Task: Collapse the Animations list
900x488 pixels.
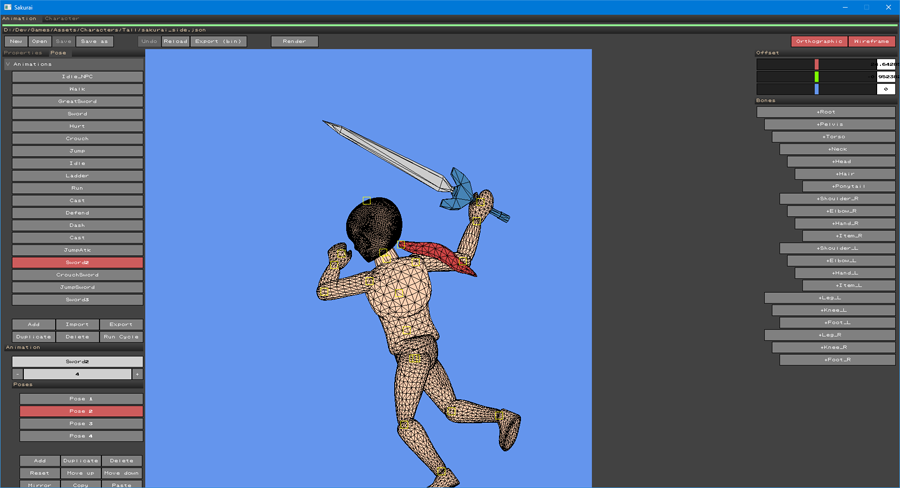Action: click(8, 64)
